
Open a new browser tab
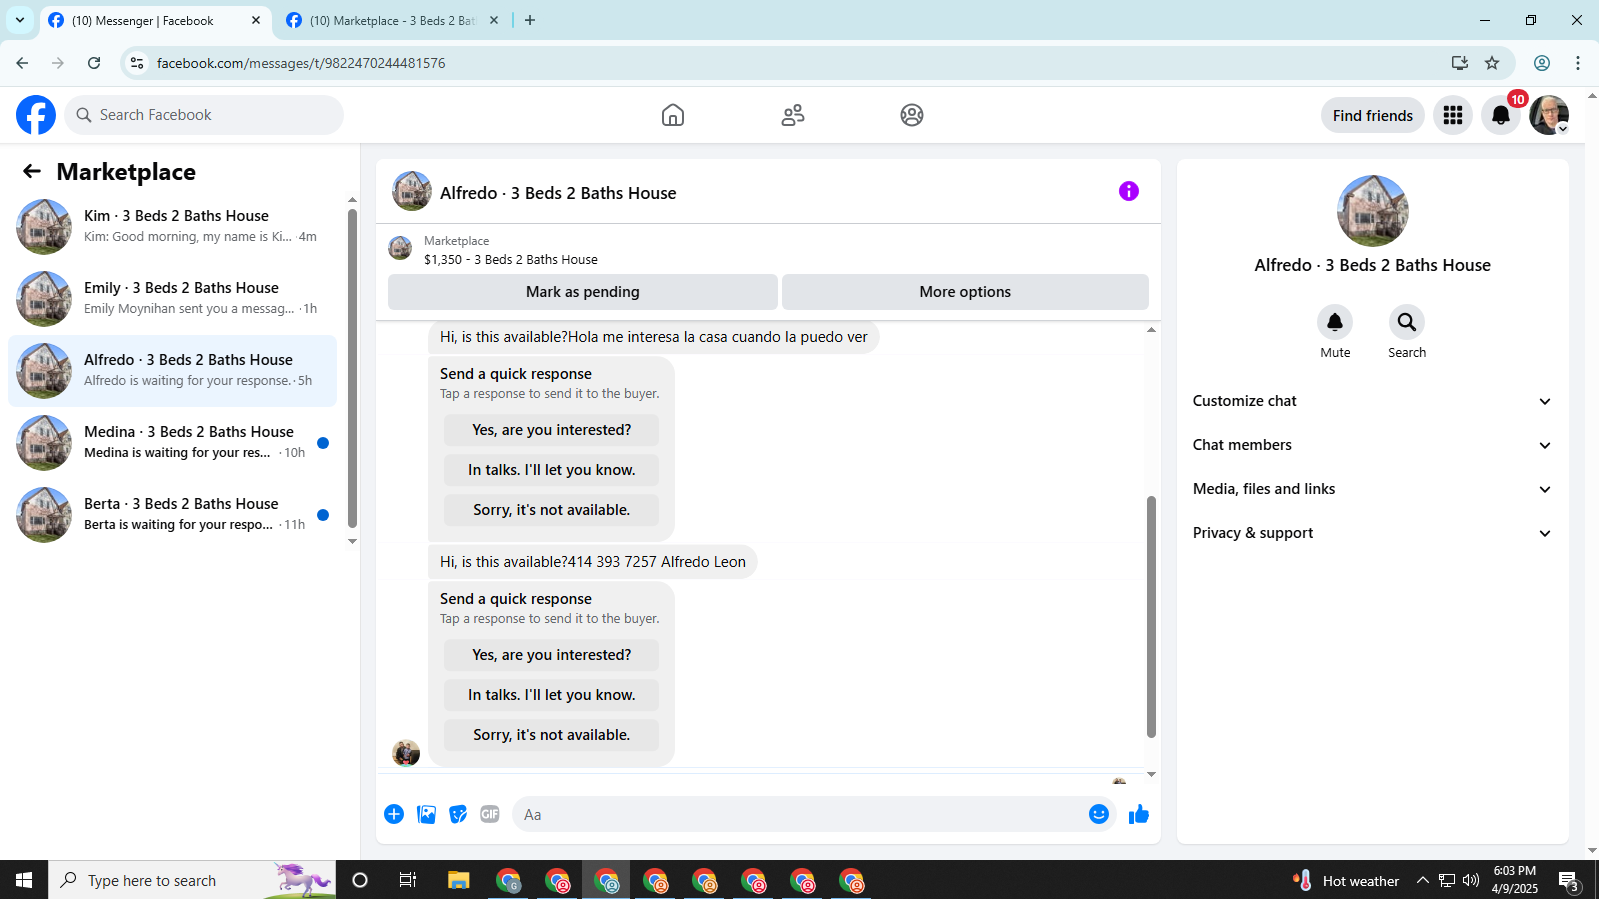pos(530,20)
